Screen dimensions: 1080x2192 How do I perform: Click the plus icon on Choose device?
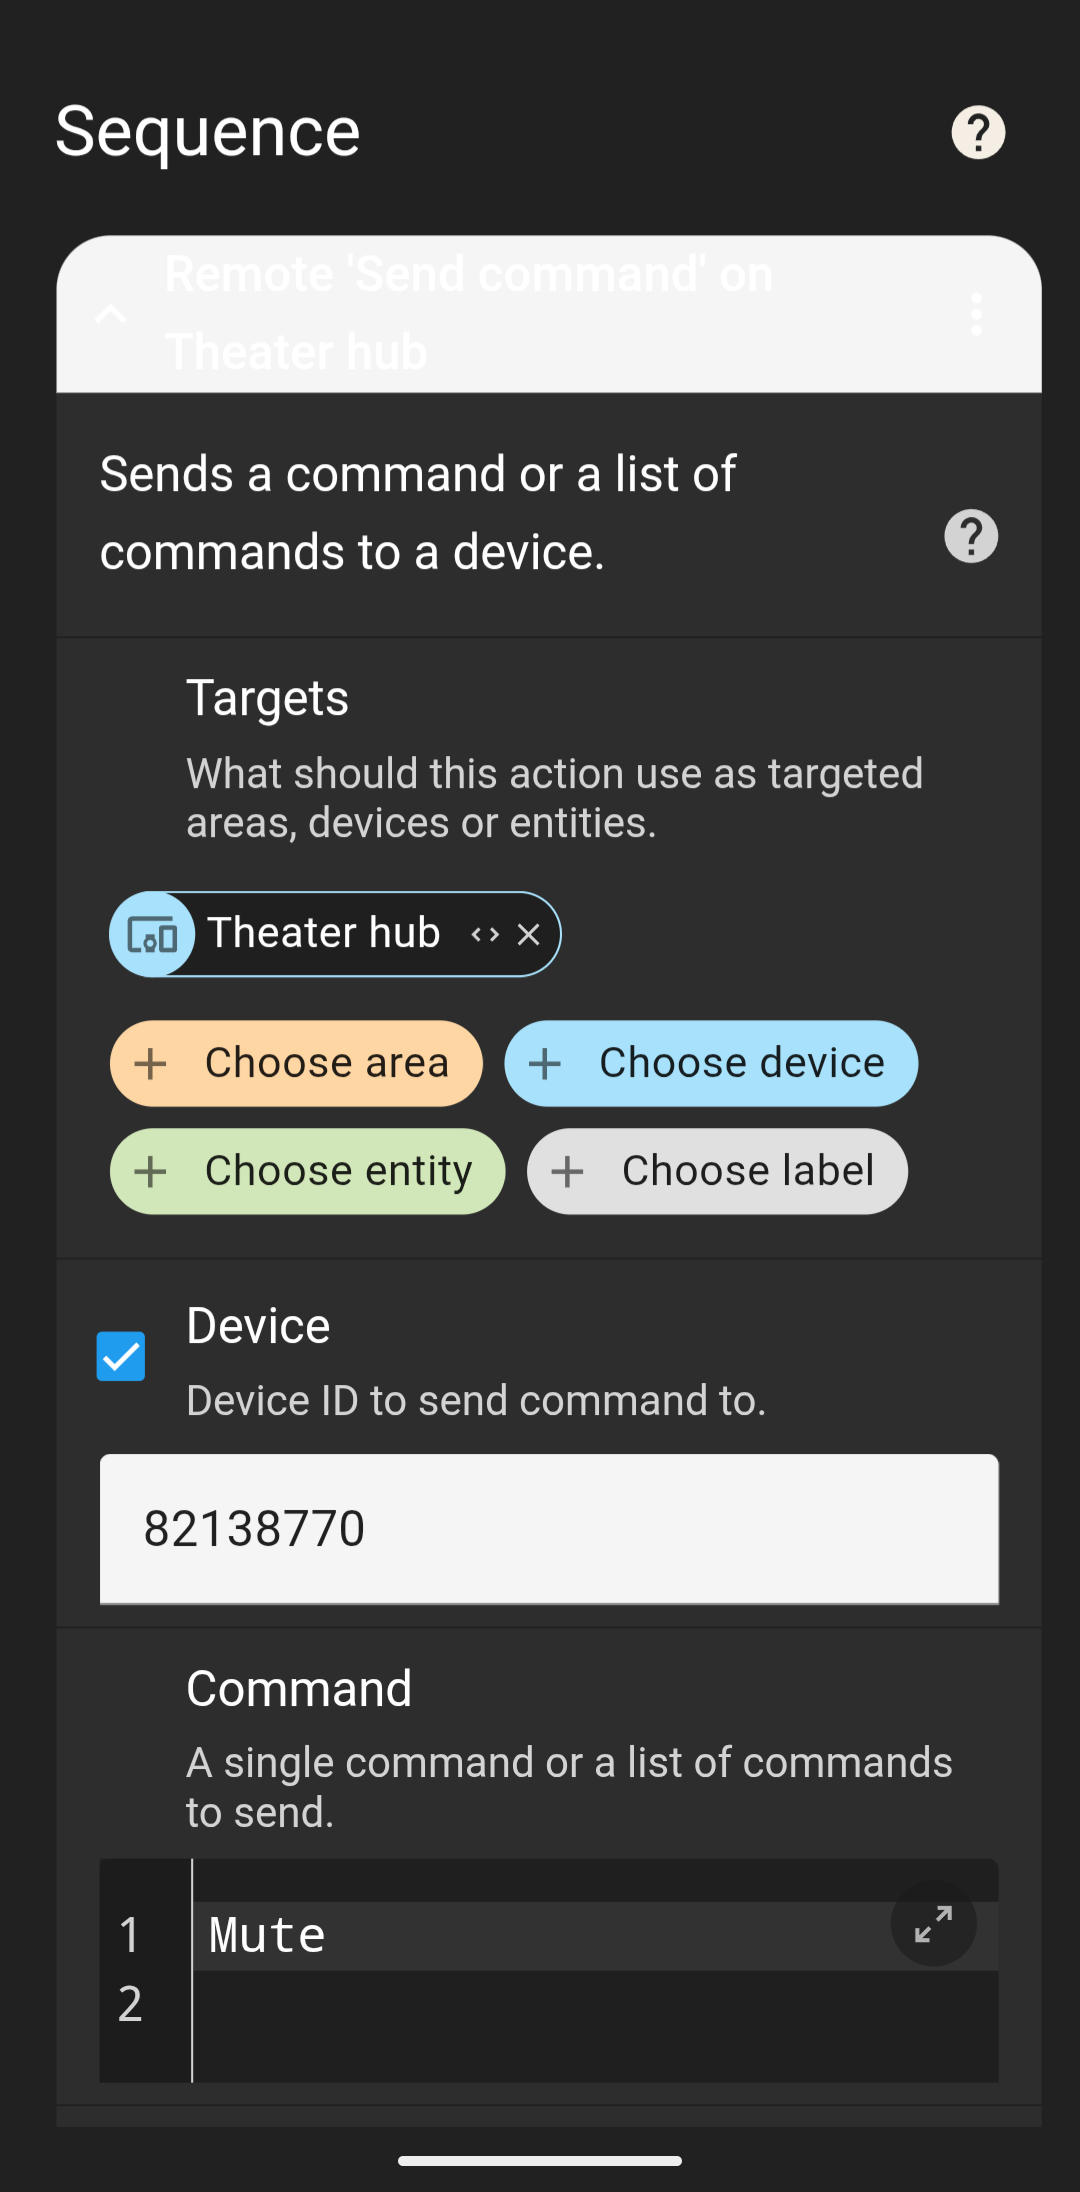click(545, 1063)
